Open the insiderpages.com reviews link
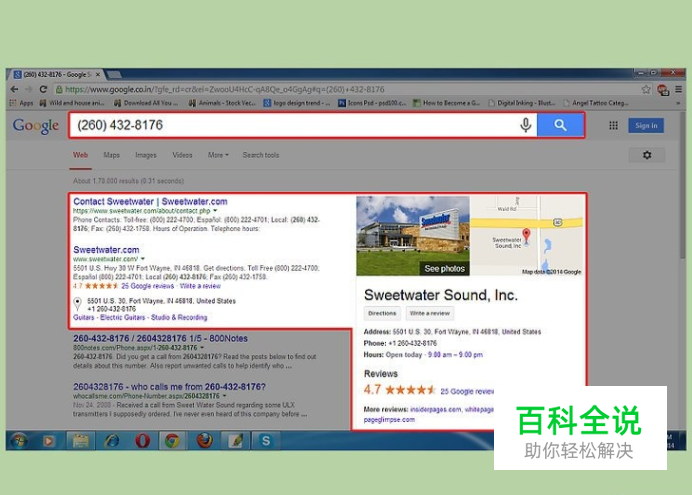This screenshot has width=692, height=495. 436,409
